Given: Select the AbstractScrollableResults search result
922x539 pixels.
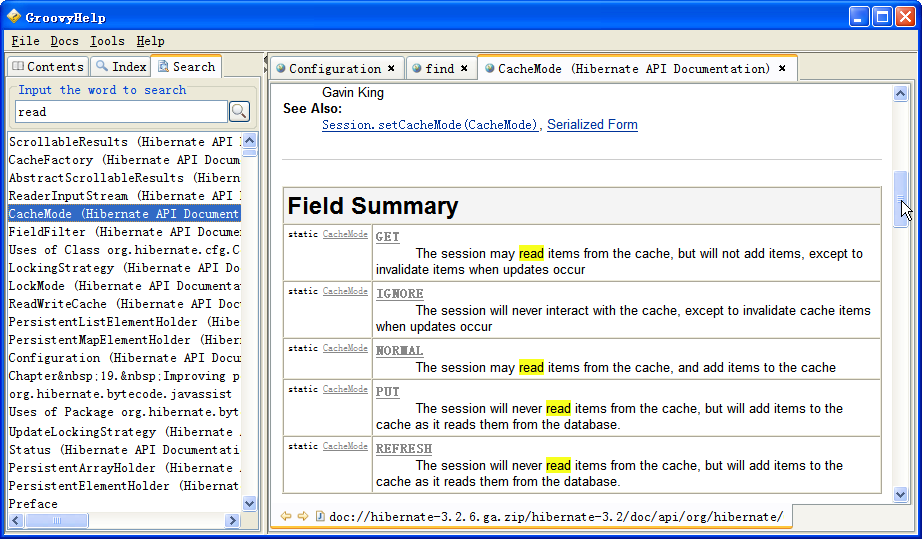Looking at the screenshot, I should pyautogui.click(x=124, y=178).
